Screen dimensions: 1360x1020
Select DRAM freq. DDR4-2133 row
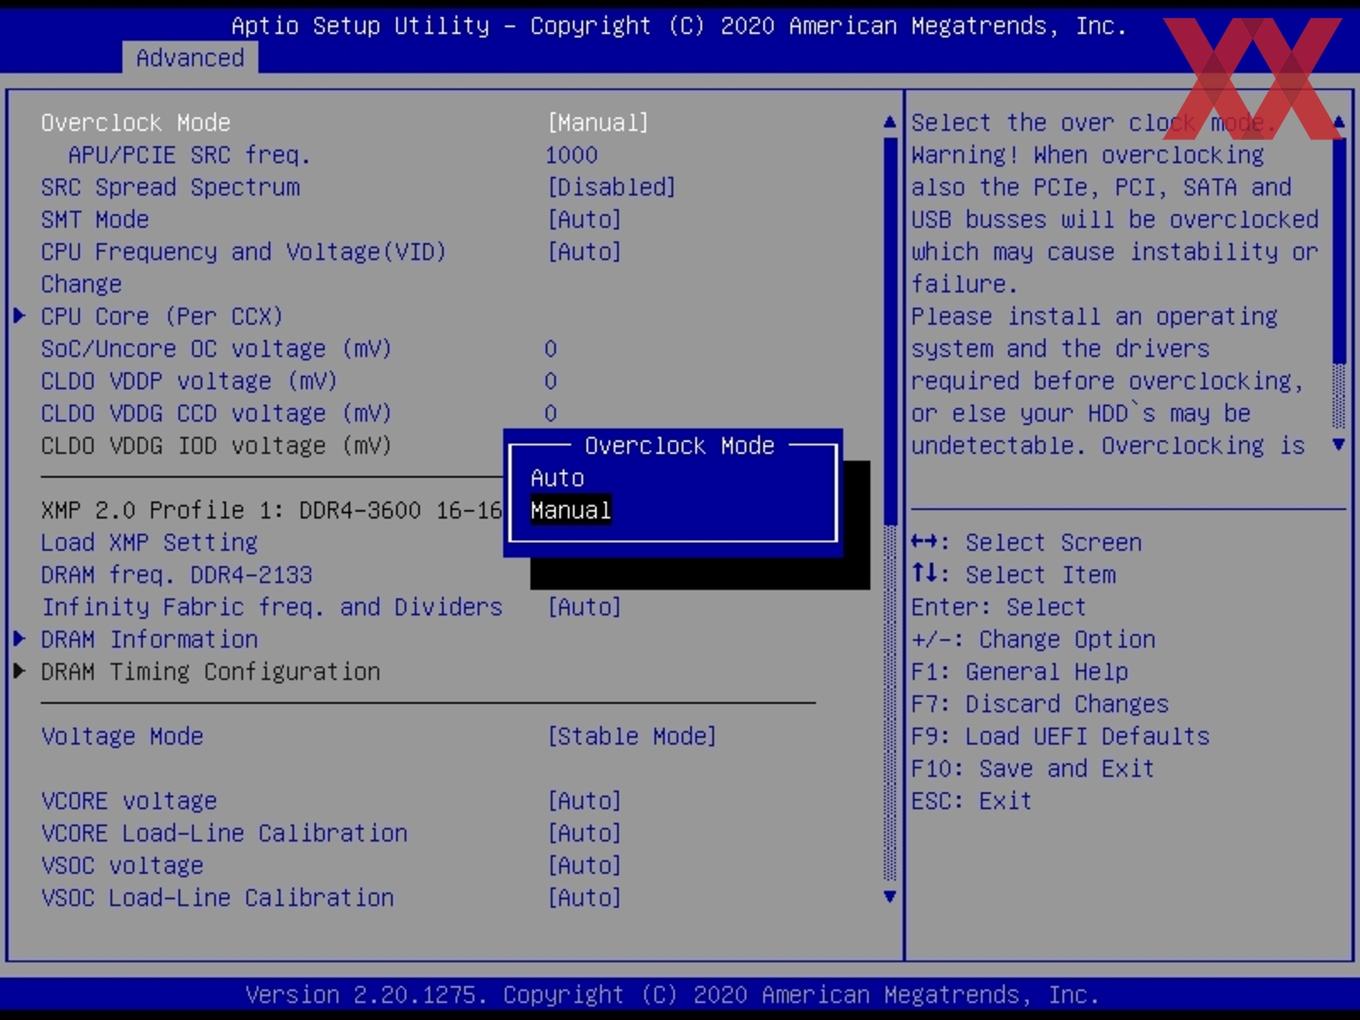coord(176,575)
